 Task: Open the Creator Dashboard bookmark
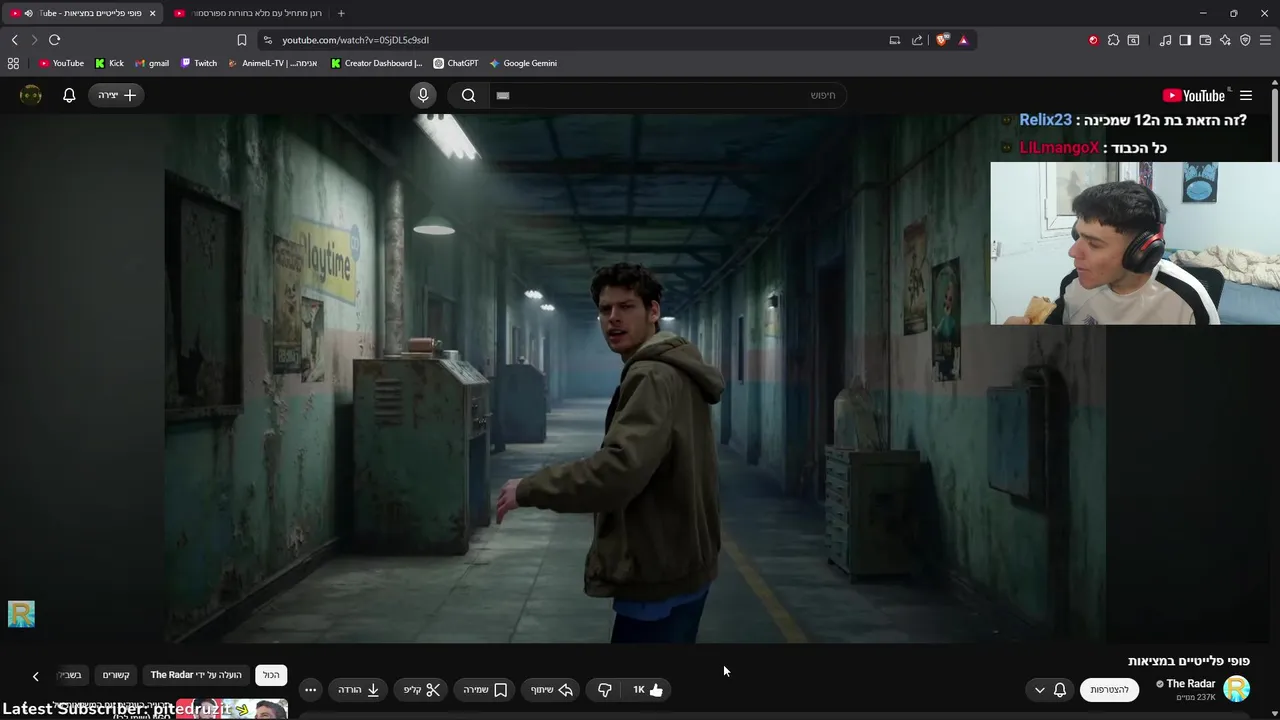click(376, 63)
